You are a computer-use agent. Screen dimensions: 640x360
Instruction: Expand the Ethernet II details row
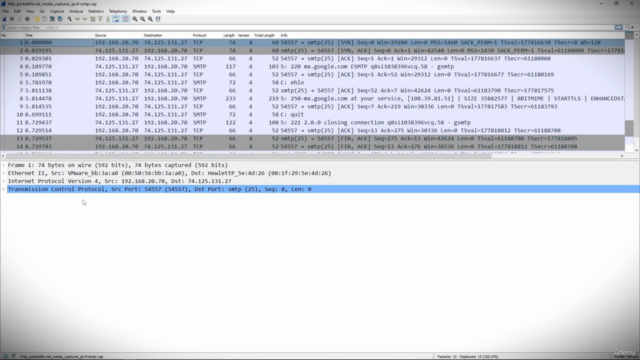pos(4,173)
